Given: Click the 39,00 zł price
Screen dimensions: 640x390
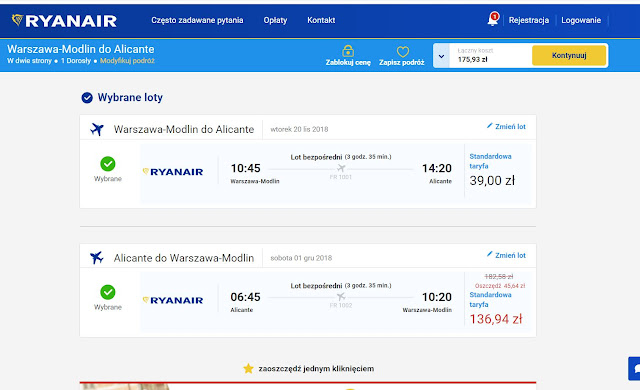Looking at the screenshot, I should click(x=492, y=180).
